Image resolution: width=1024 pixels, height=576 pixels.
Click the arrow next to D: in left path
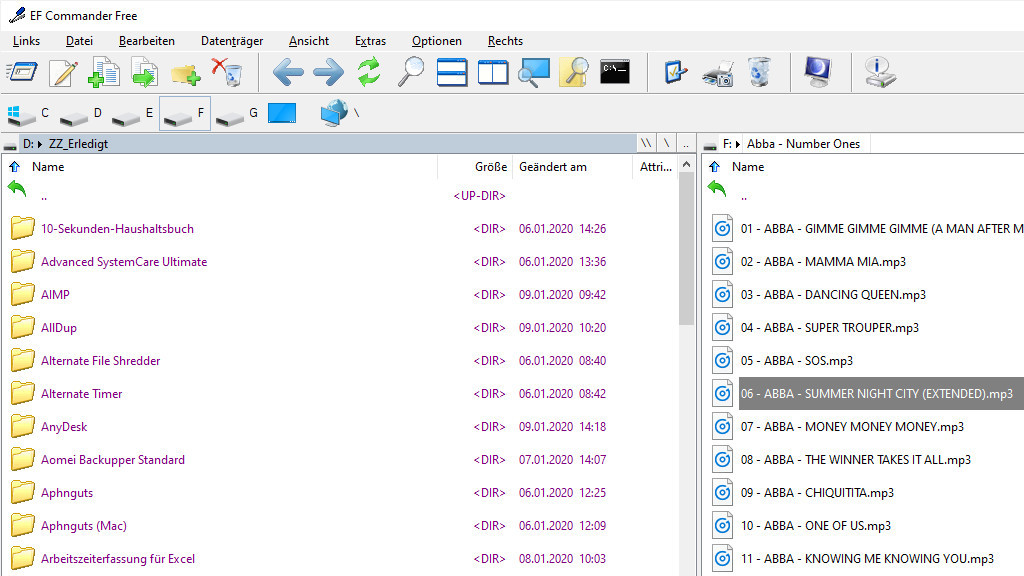(x=41, y=144)
